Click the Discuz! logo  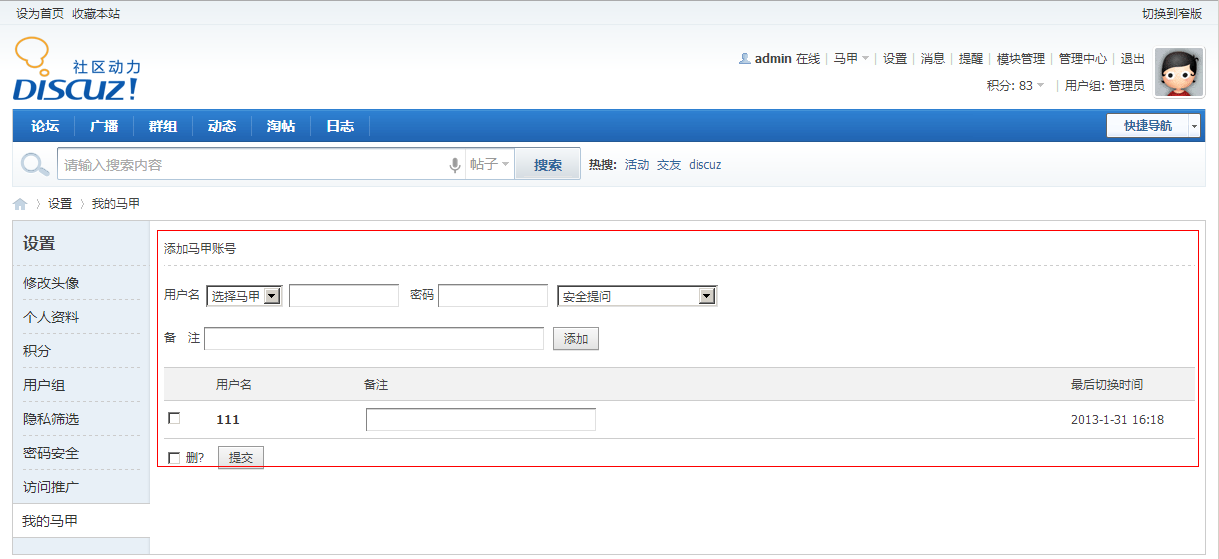pos(76,70)
